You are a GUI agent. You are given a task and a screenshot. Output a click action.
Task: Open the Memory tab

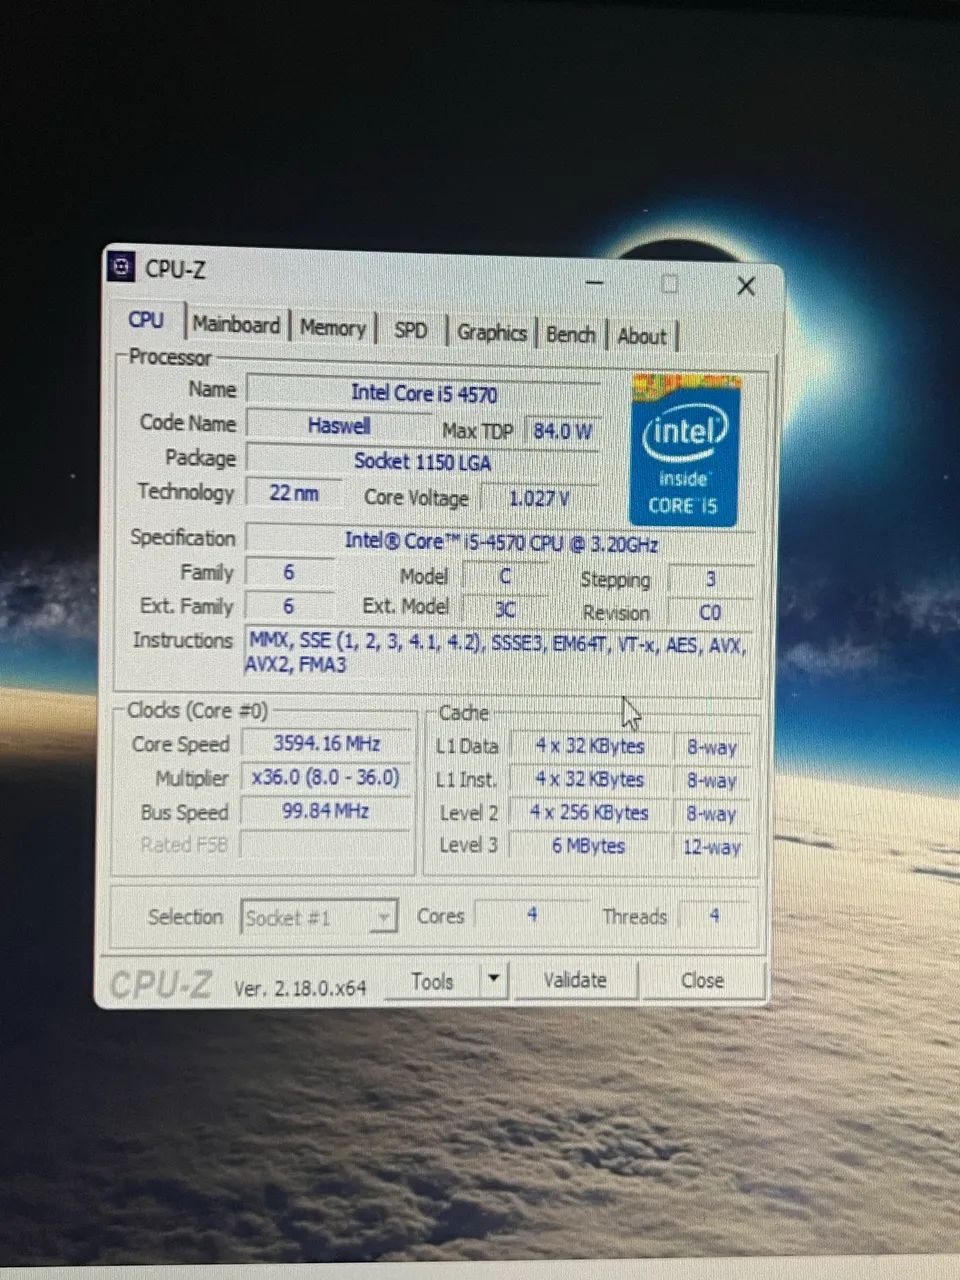coord(333,328)
